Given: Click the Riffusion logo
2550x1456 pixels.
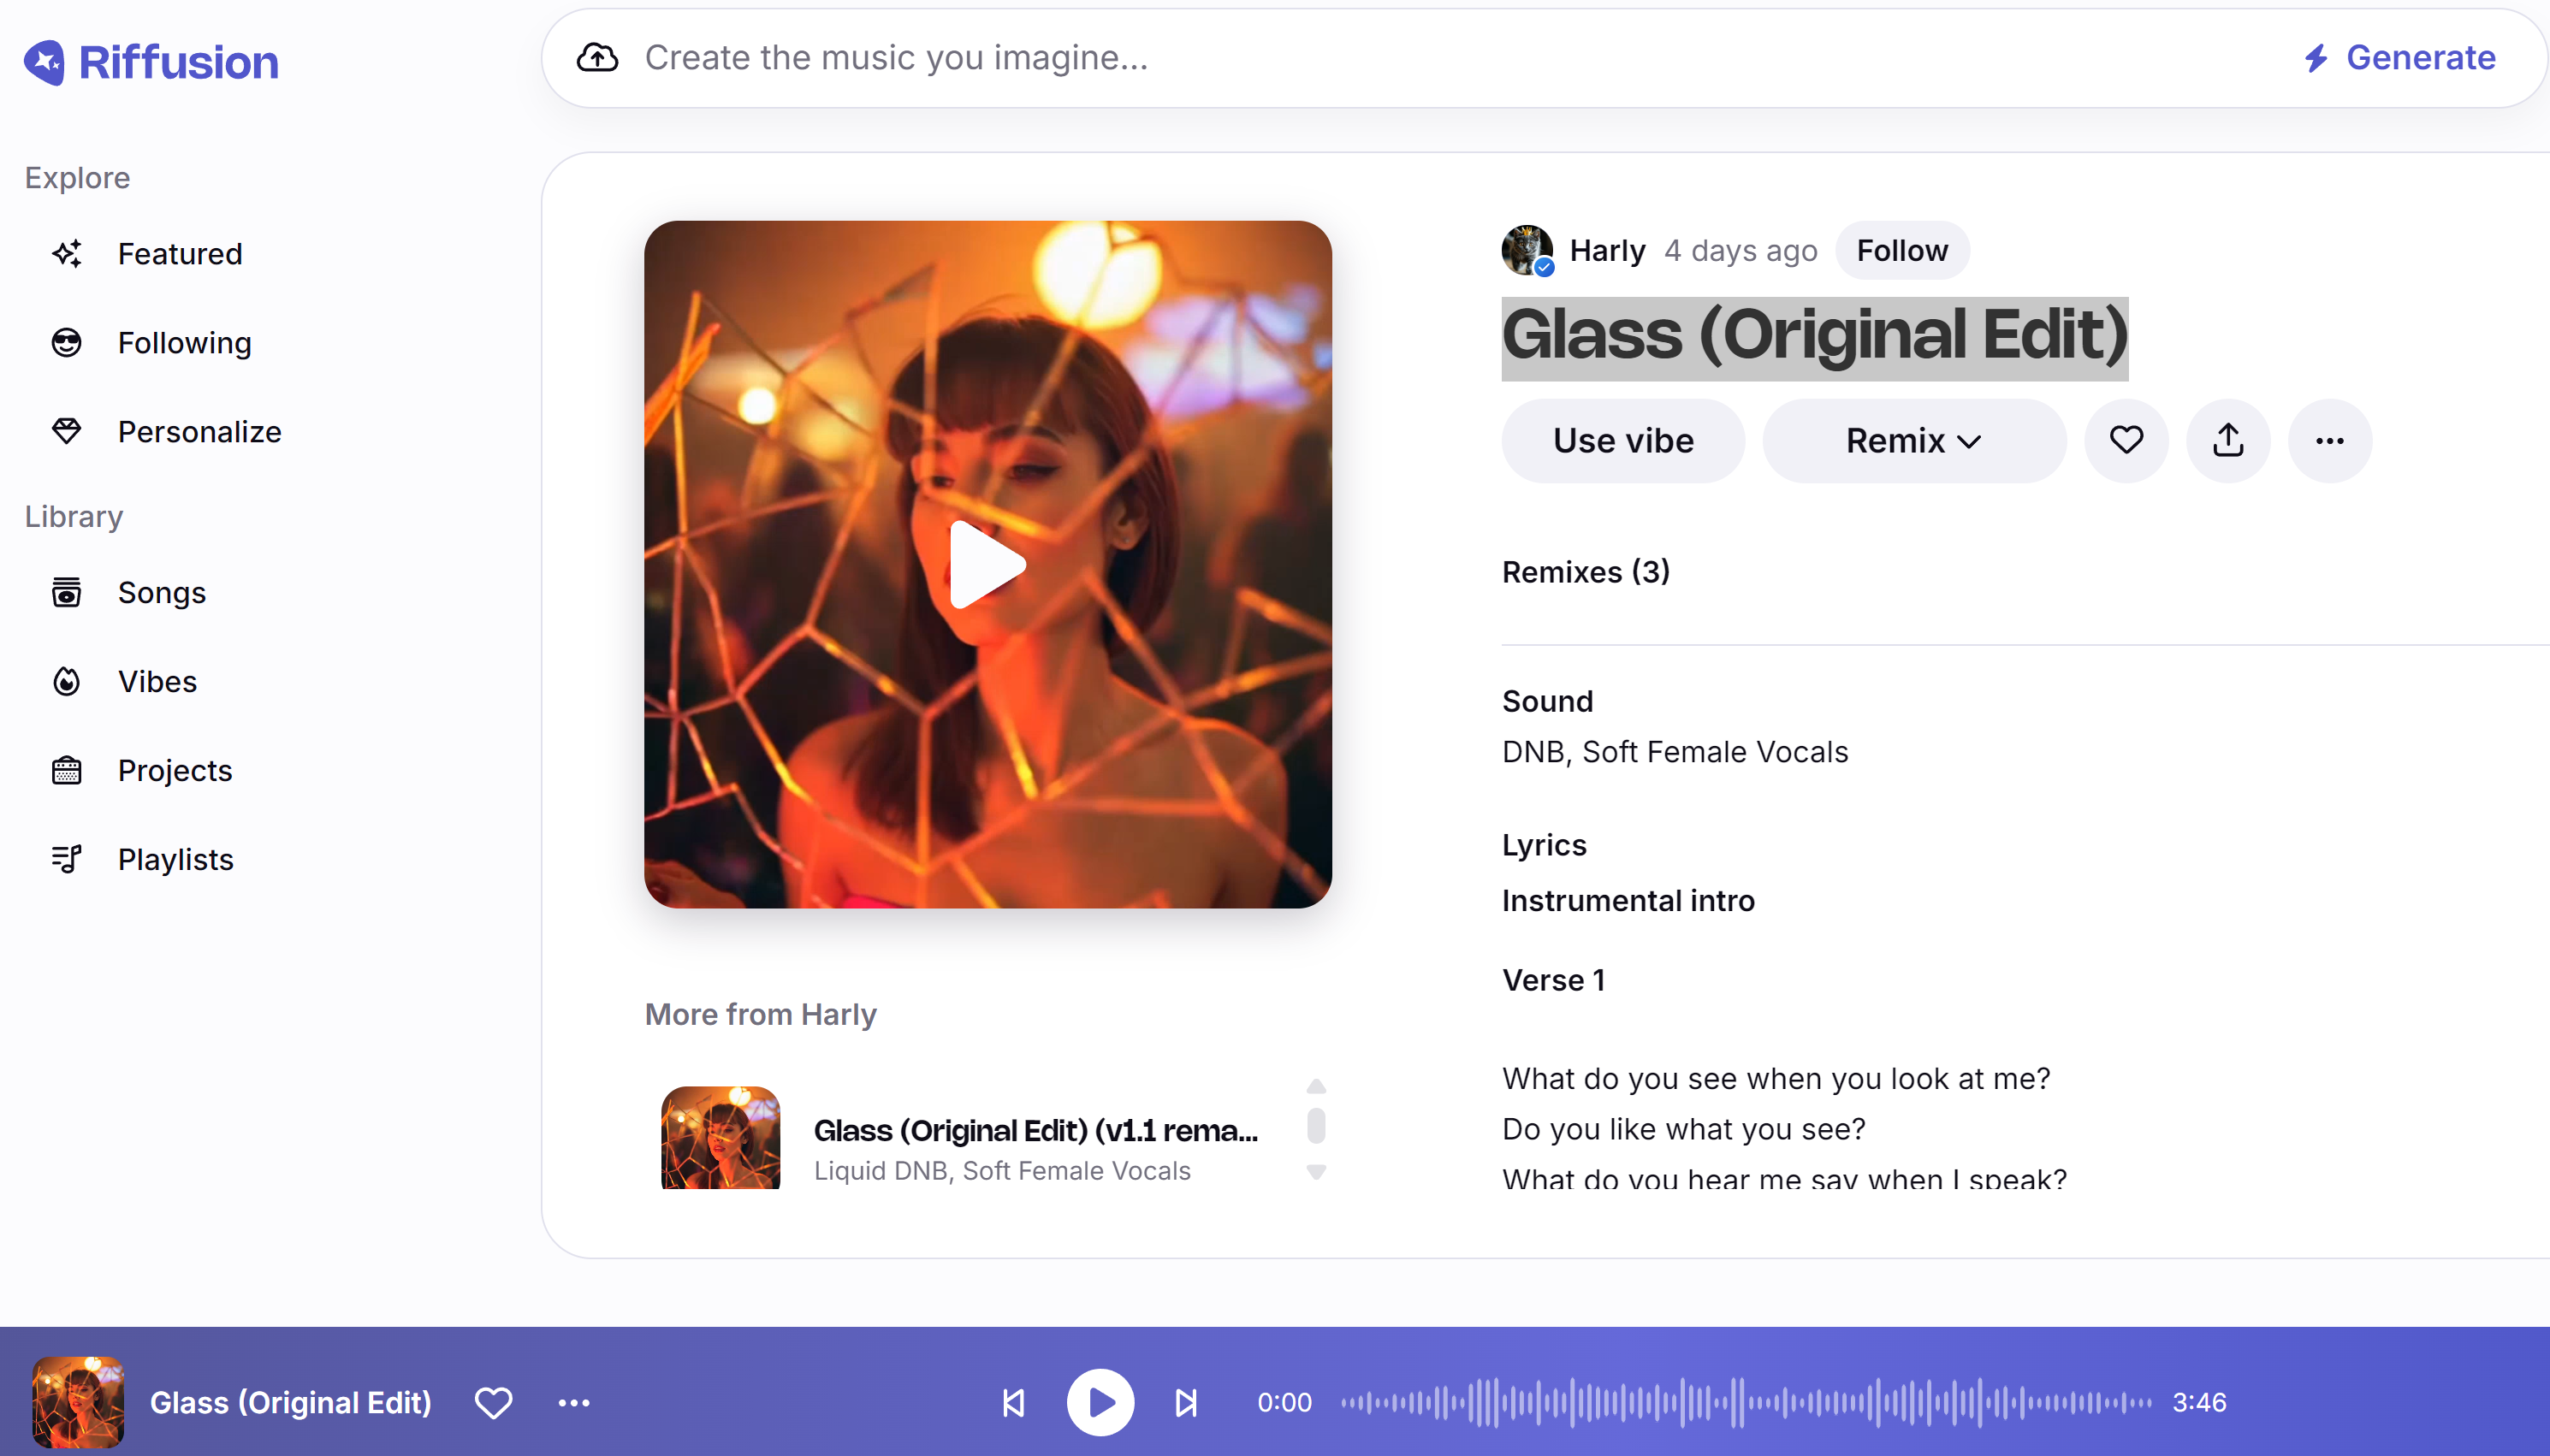Looking at the screenshot, I should 151,62.
